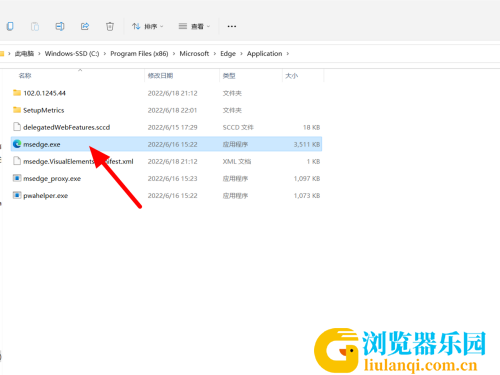Select the file name pwahelper.exe
This screenshot has width=500, height=375.
[46, 196]
